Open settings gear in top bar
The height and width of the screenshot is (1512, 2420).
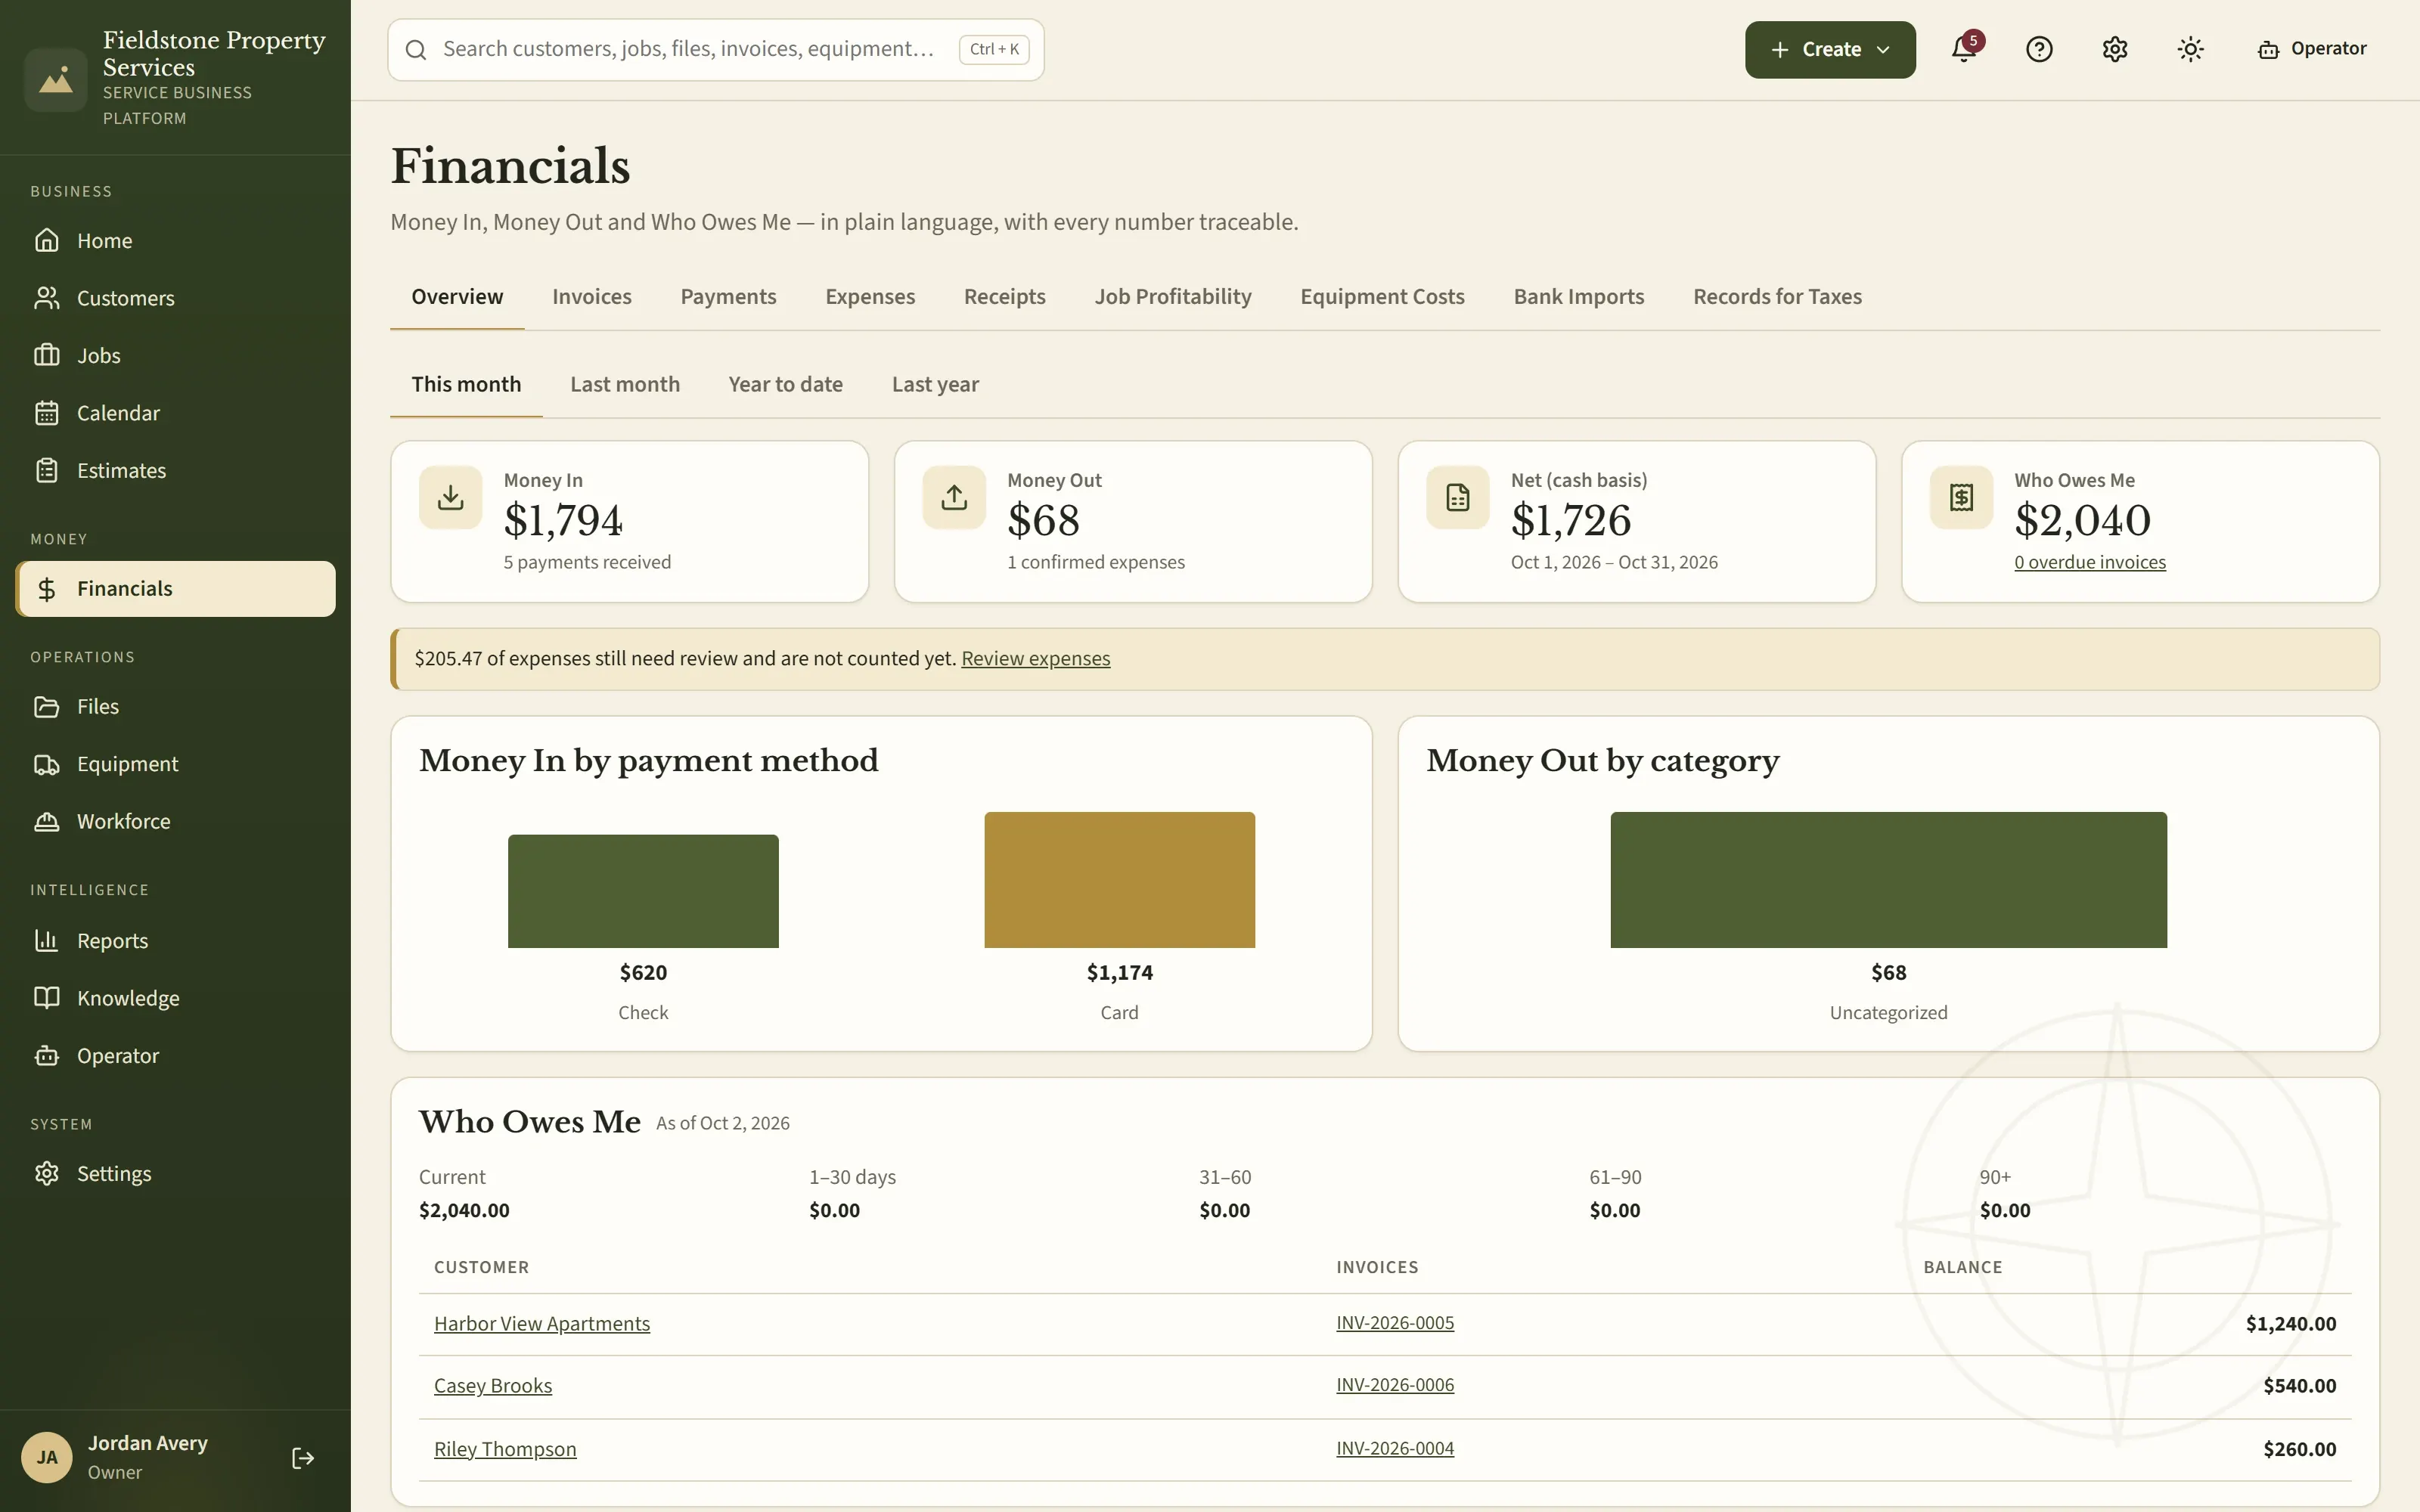point(2114,49)
